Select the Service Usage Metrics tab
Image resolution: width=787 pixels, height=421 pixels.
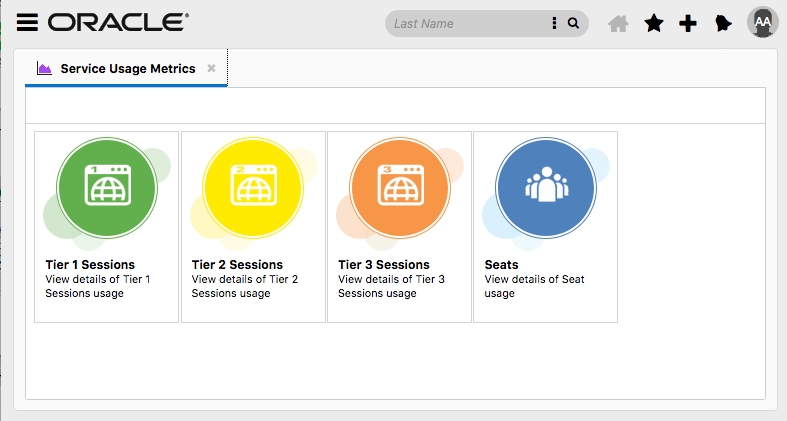[127, 69]
